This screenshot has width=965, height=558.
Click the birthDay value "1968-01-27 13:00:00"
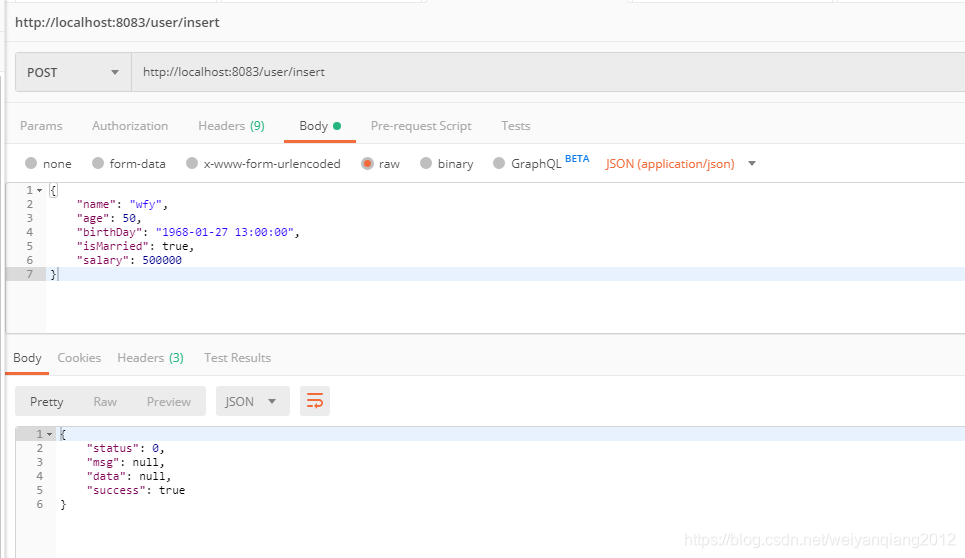click(225, 233)
